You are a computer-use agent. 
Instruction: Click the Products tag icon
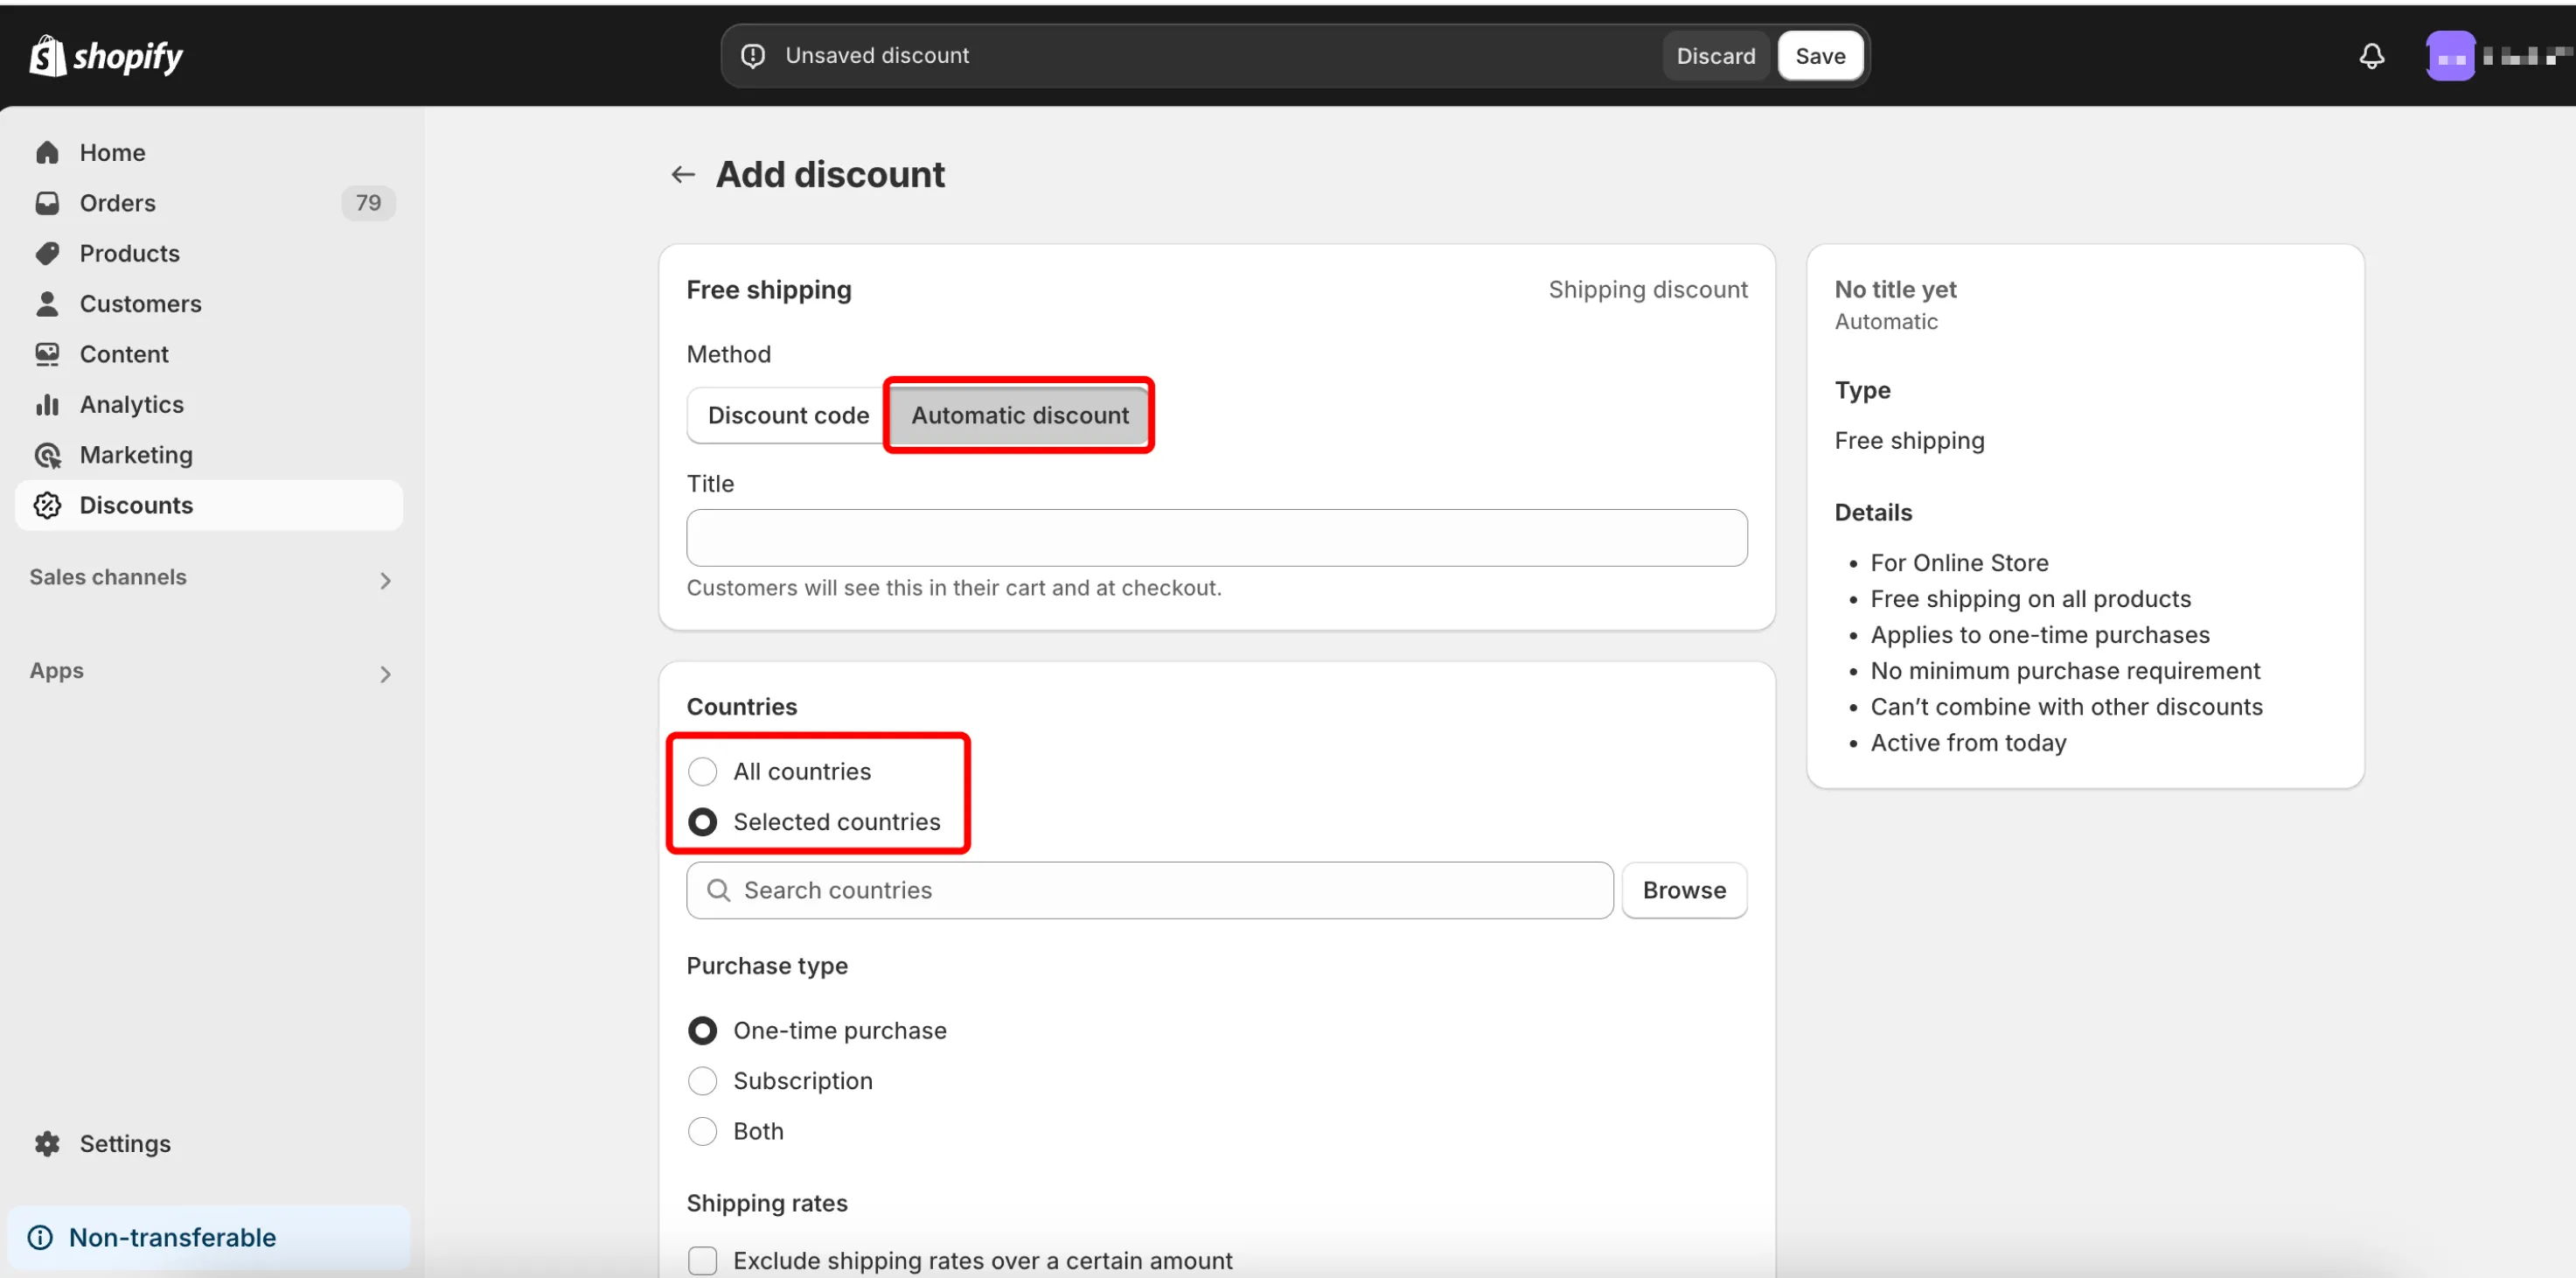tap(47, 253)
